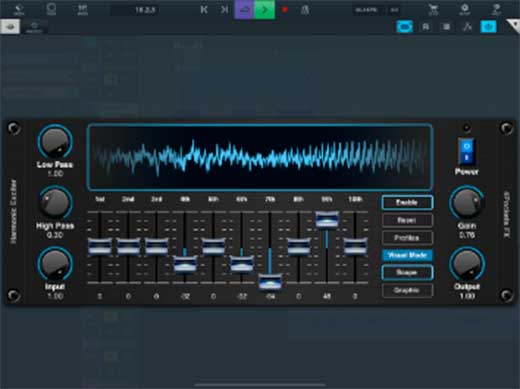The image size is (520, 389).
Task: Toggle the blue power icon in second row
Action: coord(488,27)
